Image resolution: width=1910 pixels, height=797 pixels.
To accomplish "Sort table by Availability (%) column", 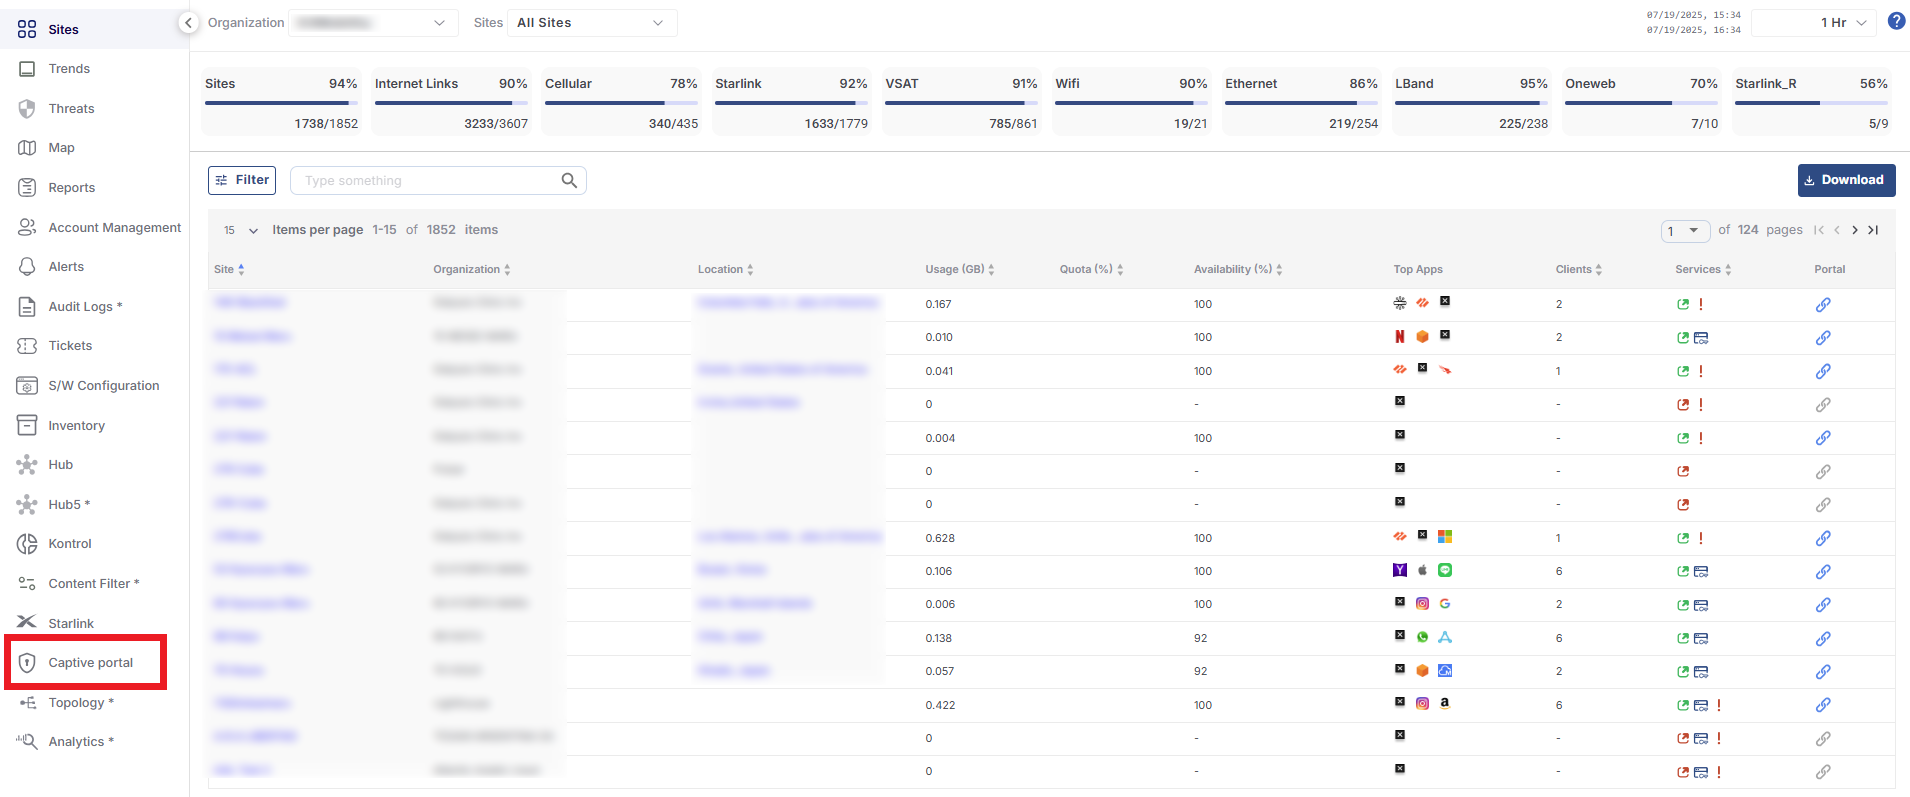I will tap(1237, 270).
